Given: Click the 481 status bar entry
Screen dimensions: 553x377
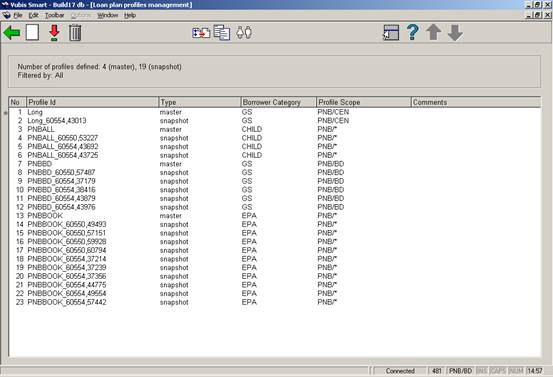Looking at the screenshot, I should [437, 371].
